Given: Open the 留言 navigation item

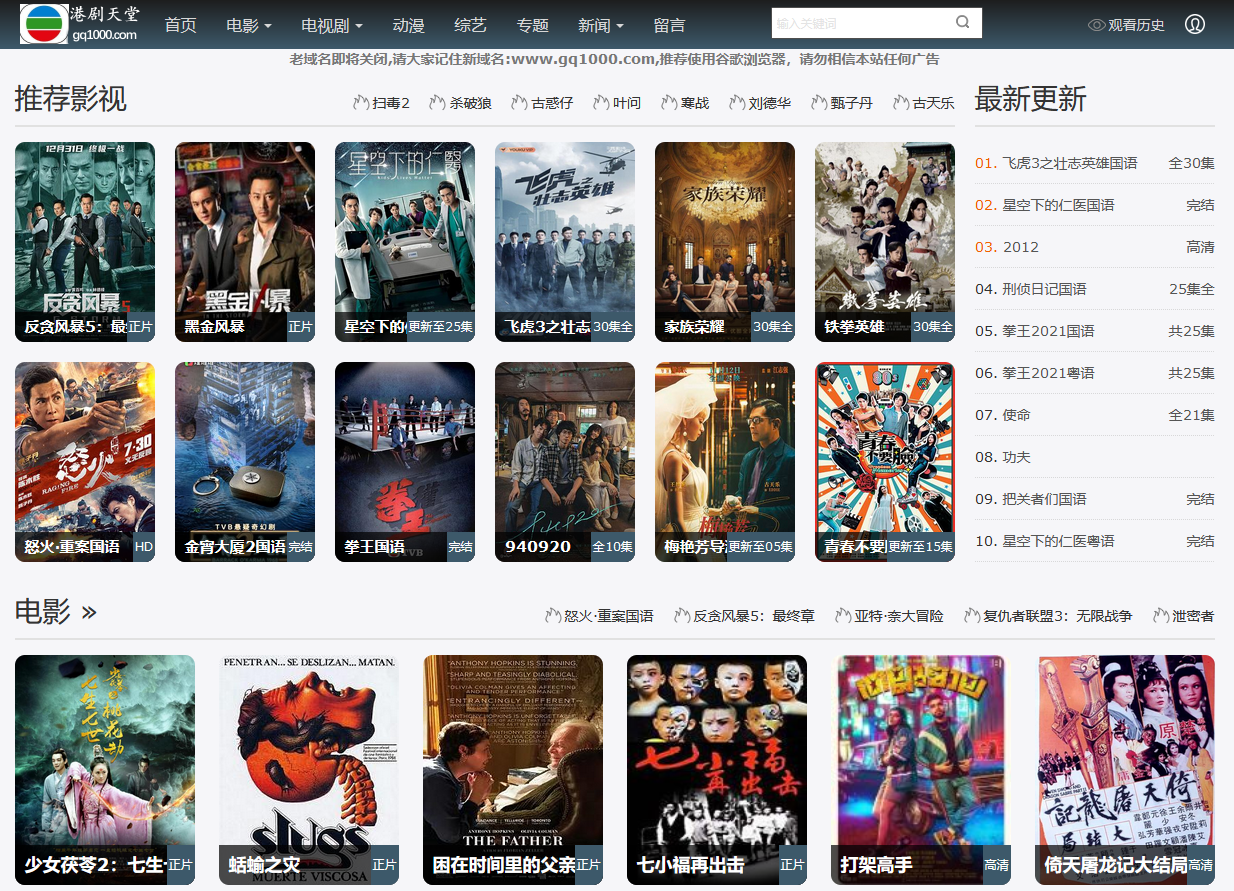Looking at the screenshot, I should [x=670, y=25].
